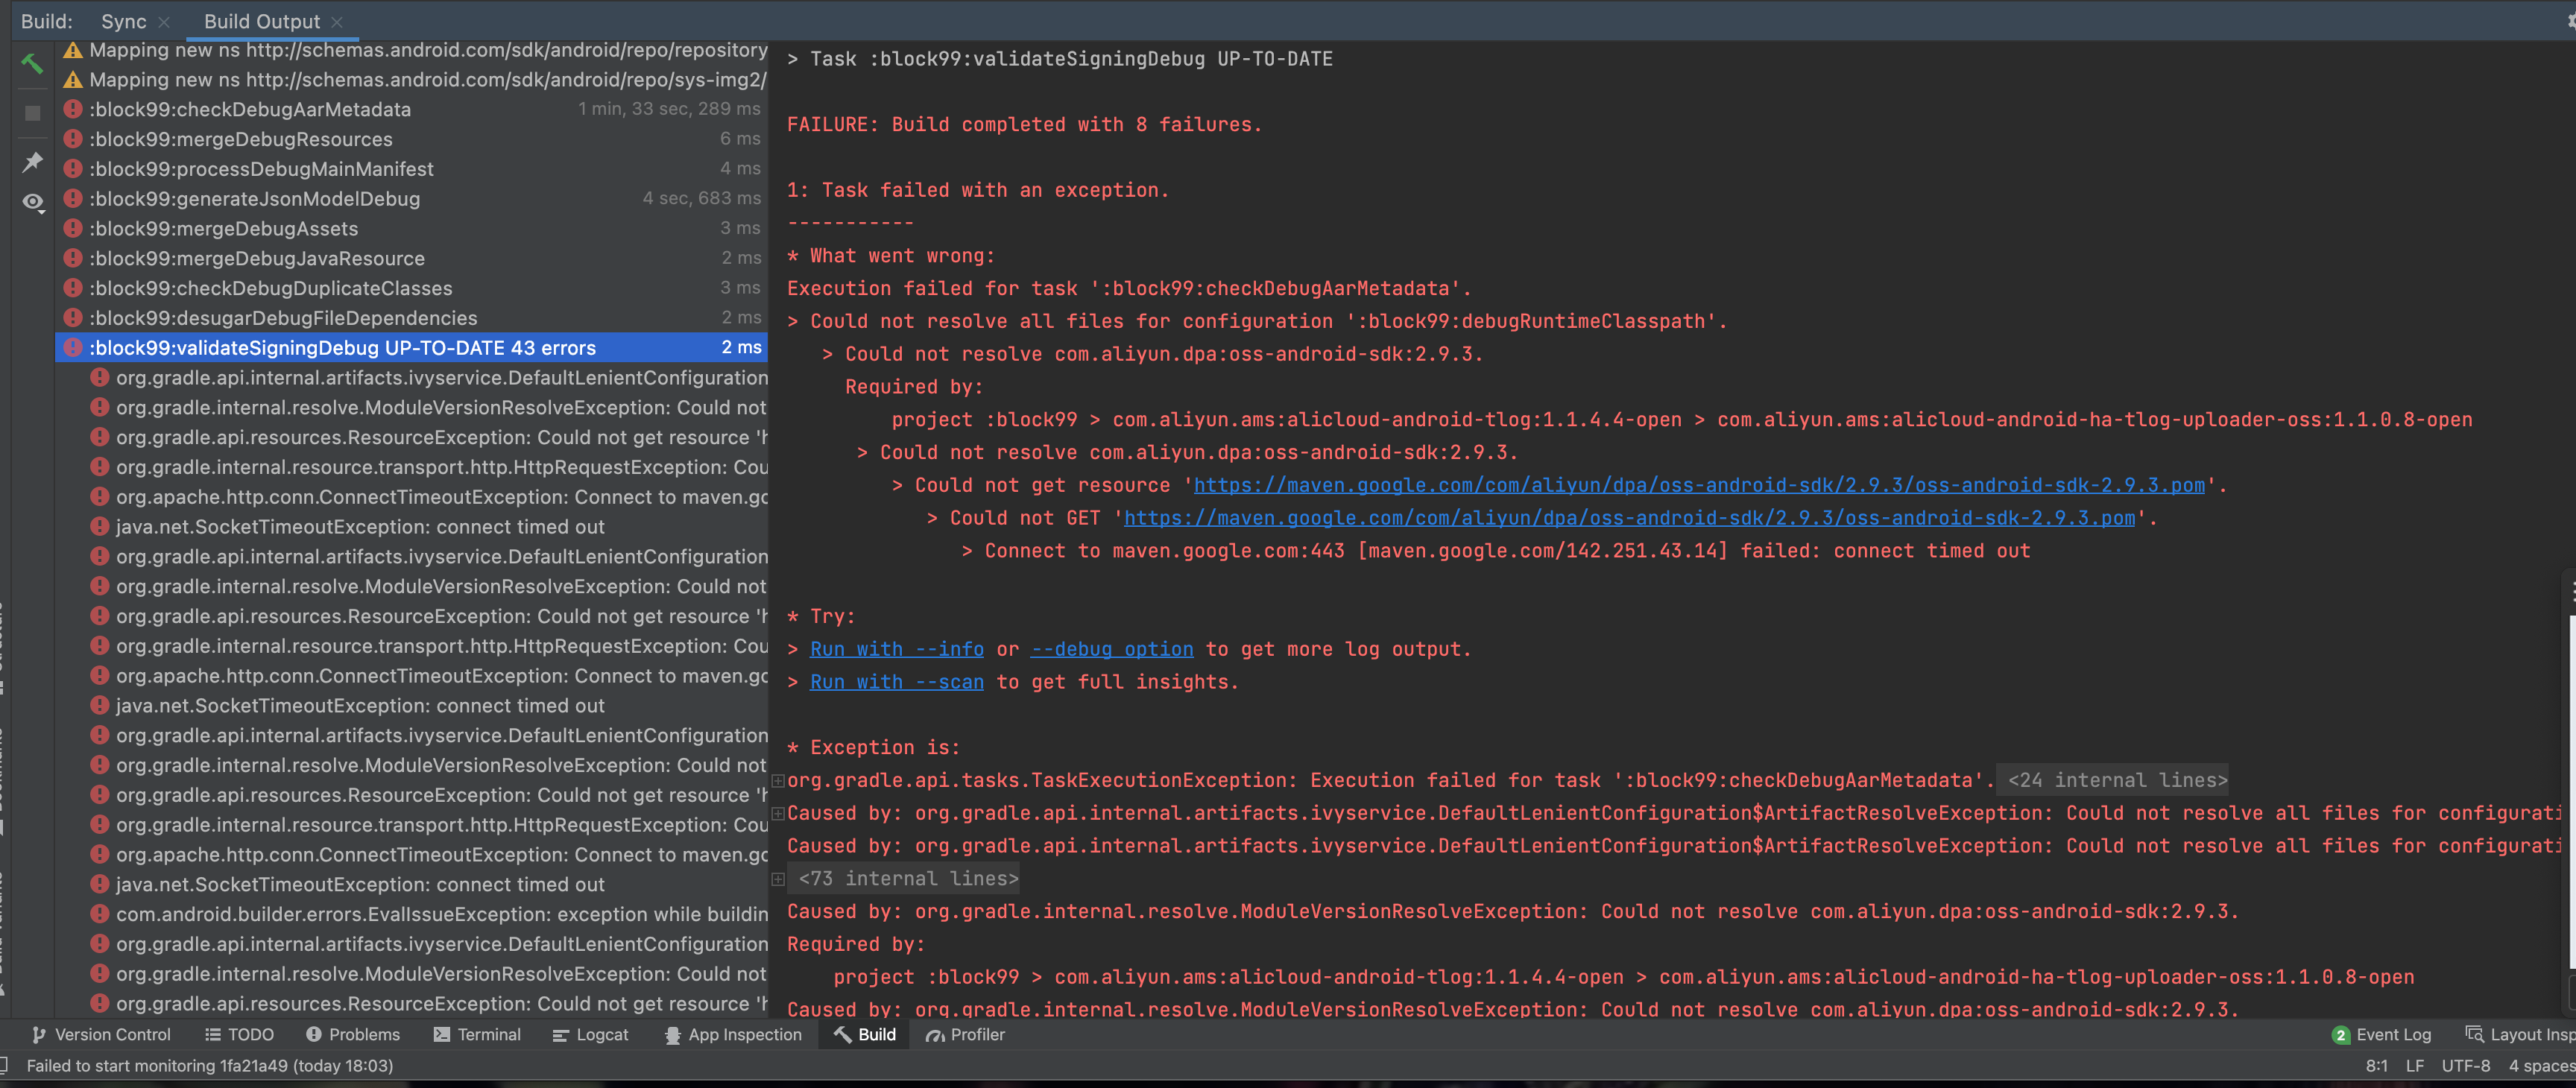The image size is (2576, 1088).
Task: Click error icon of :block99:mergeDebugAssets
Action: (73, 228)
